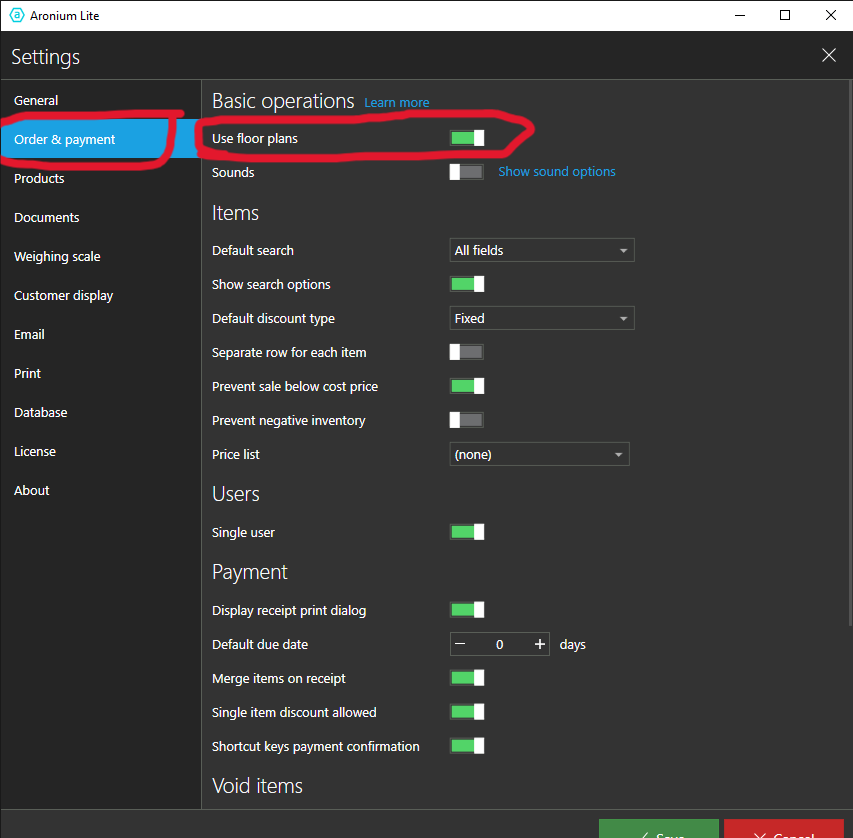Expand the Default discount type dropdown
The height and width of the screenshot is (838, 853).
pyautogui.click(x=541, y=318)
